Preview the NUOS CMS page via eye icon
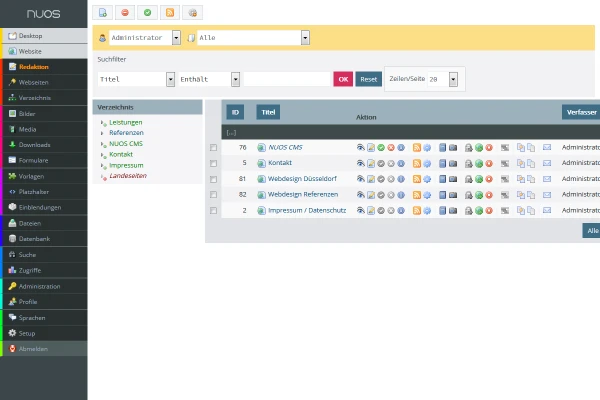Image resolution: width=600 pixels, height=400 pixels. (360, 147)
